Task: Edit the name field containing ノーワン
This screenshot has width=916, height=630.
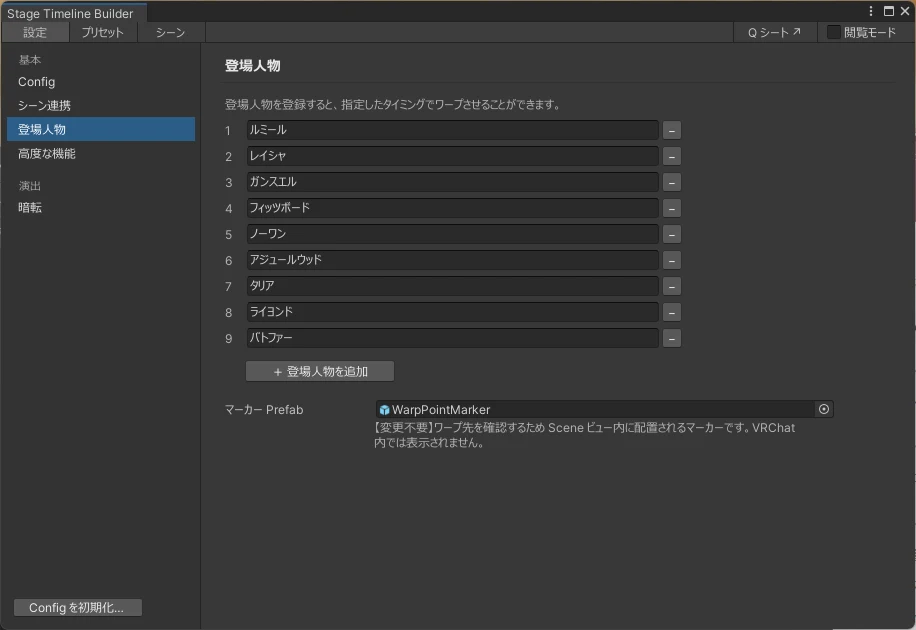Action: [x=452, y=234]
